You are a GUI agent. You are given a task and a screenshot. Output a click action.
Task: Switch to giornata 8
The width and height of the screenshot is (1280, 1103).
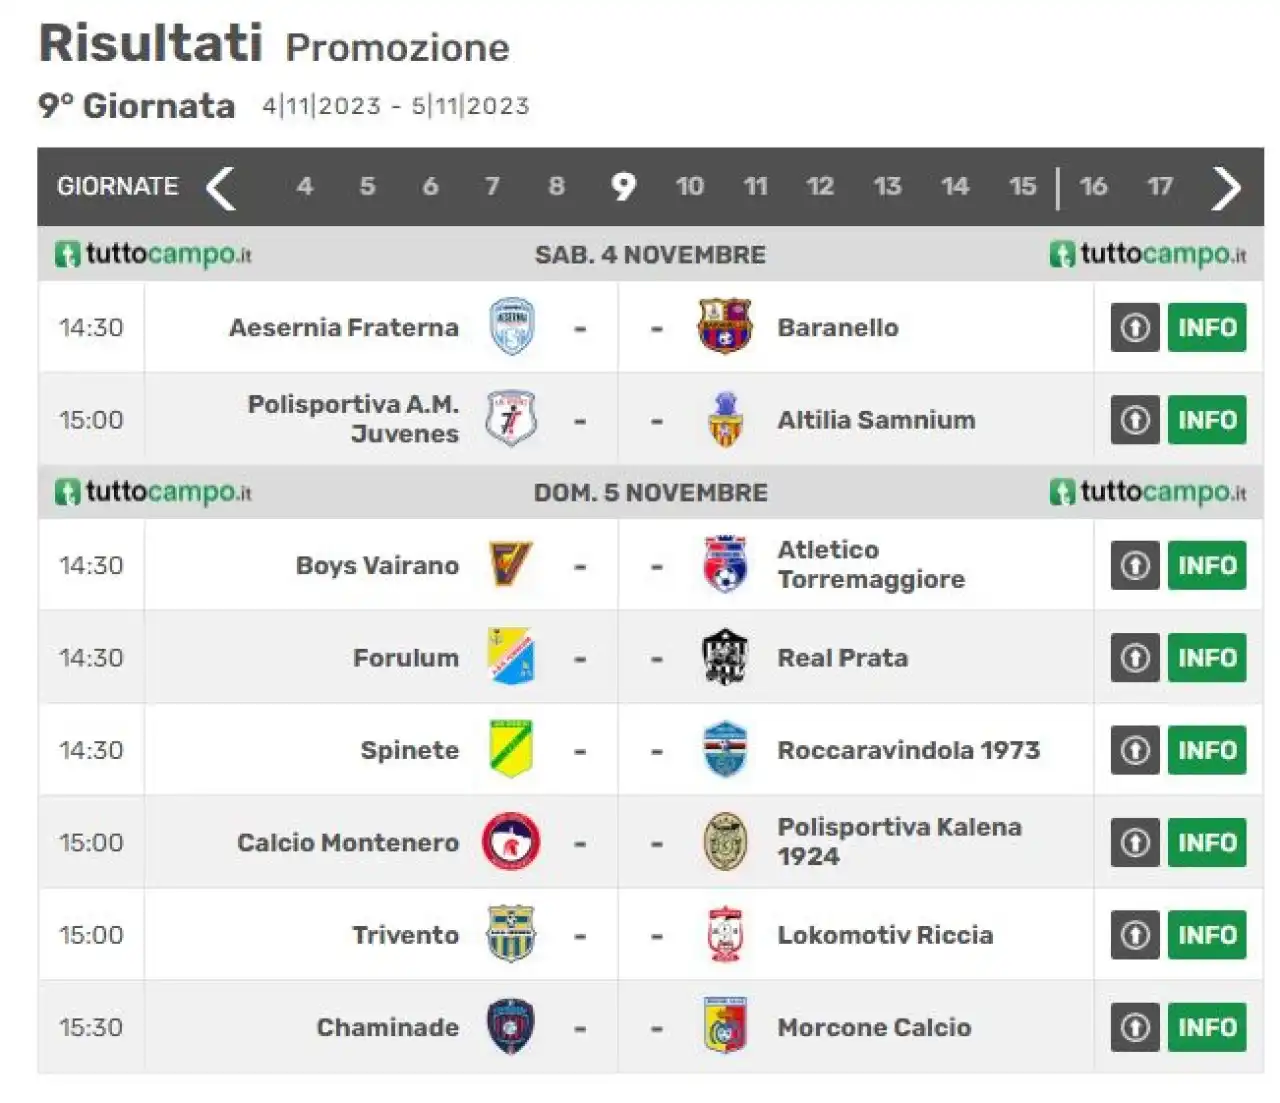556,187
